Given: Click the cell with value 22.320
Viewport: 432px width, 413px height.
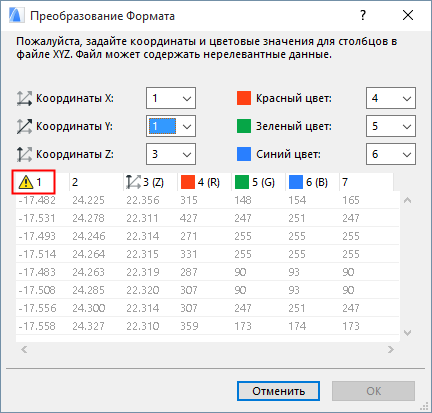Looking at the screenshot, I should [x=143, y=290].
